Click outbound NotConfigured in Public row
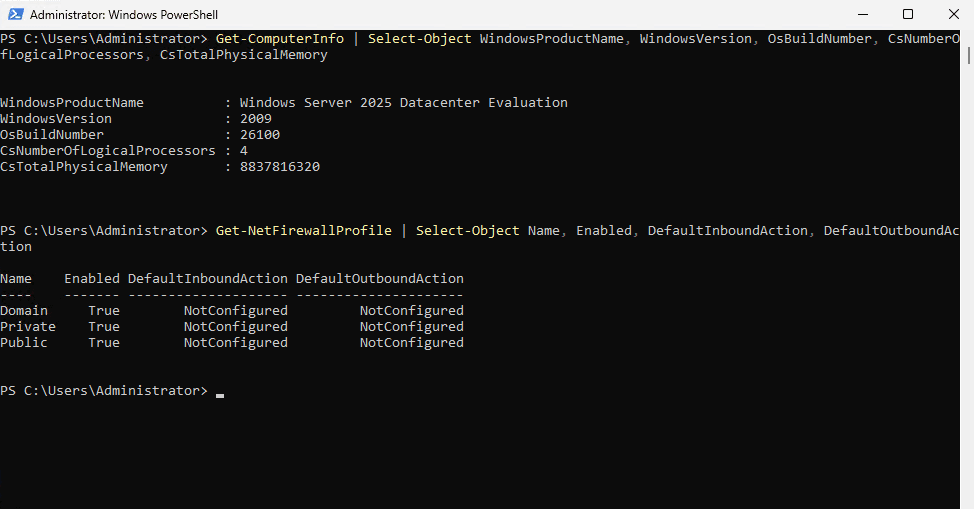Viewport: 974px width, 509px height. [x=412, y=342]
